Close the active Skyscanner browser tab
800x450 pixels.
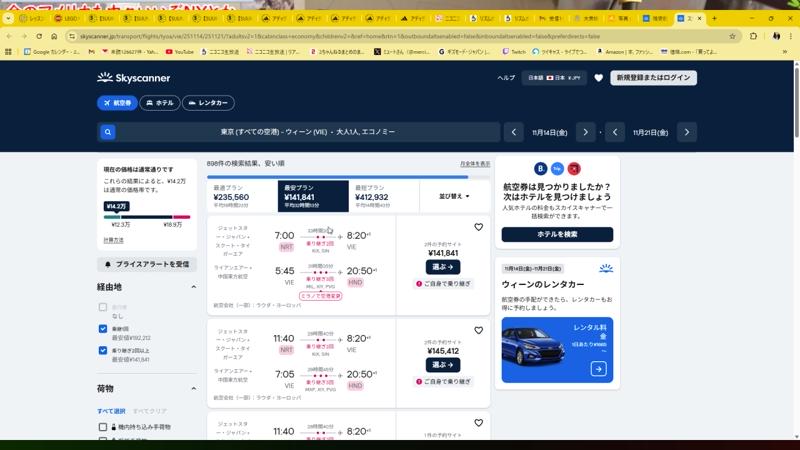tap(699, 18)
